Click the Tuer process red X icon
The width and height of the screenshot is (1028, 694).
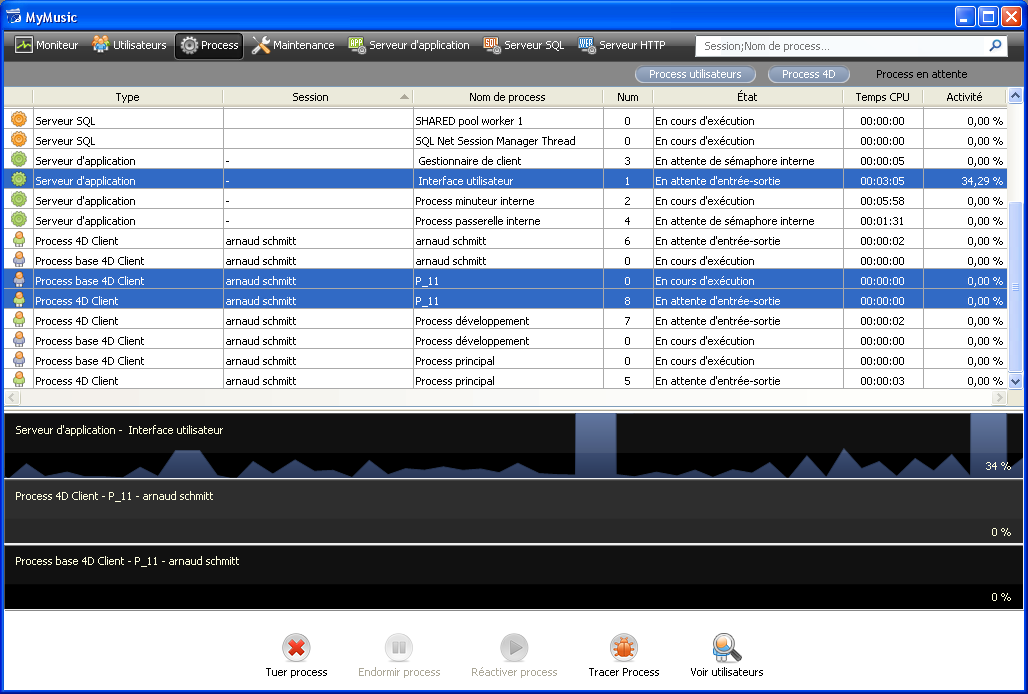[x=296, y=647]
